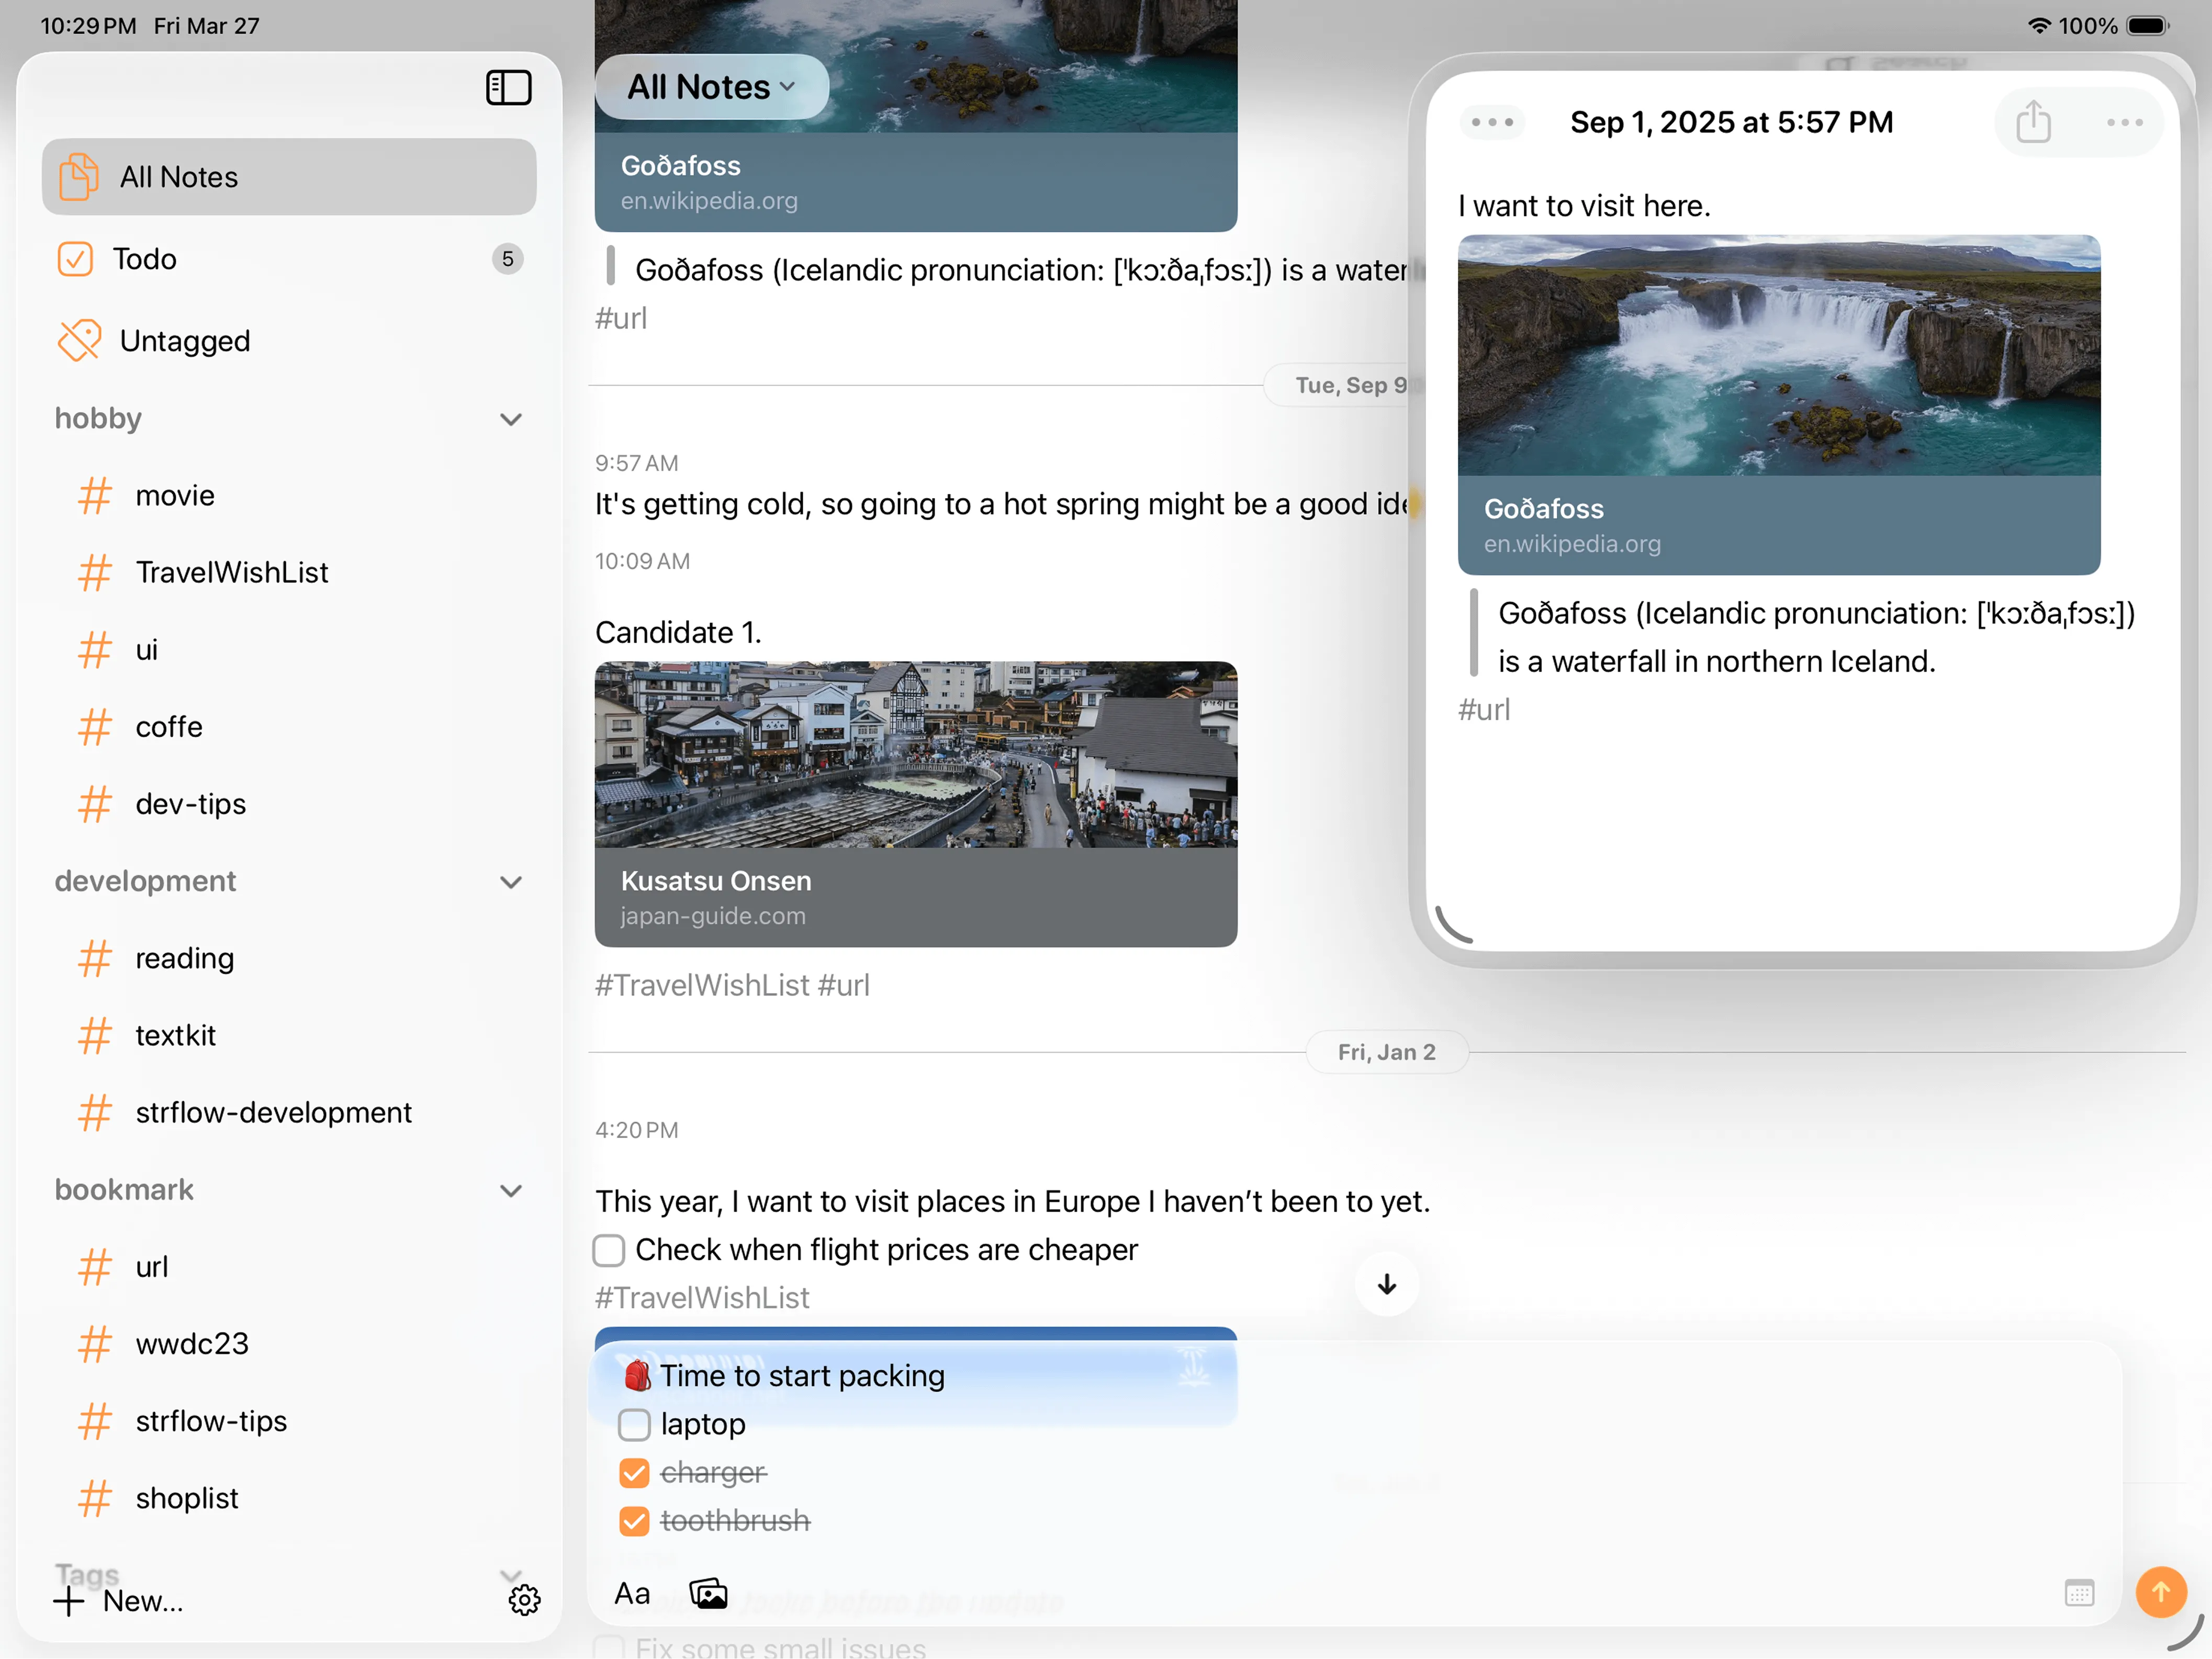Tap #url hashtag in the note popup
This screenshot has height=1659, width=2212.
point(1484,709)
